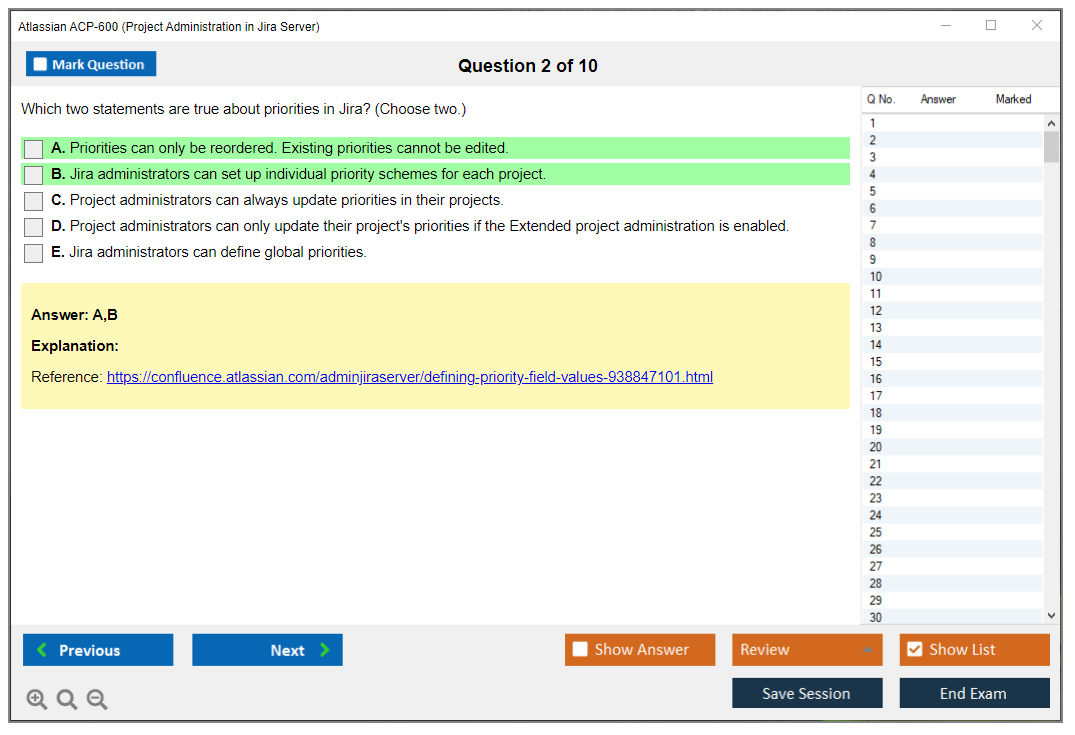The image size is (1075, 735).
Task: Go to the Next question
Action: 267,650
